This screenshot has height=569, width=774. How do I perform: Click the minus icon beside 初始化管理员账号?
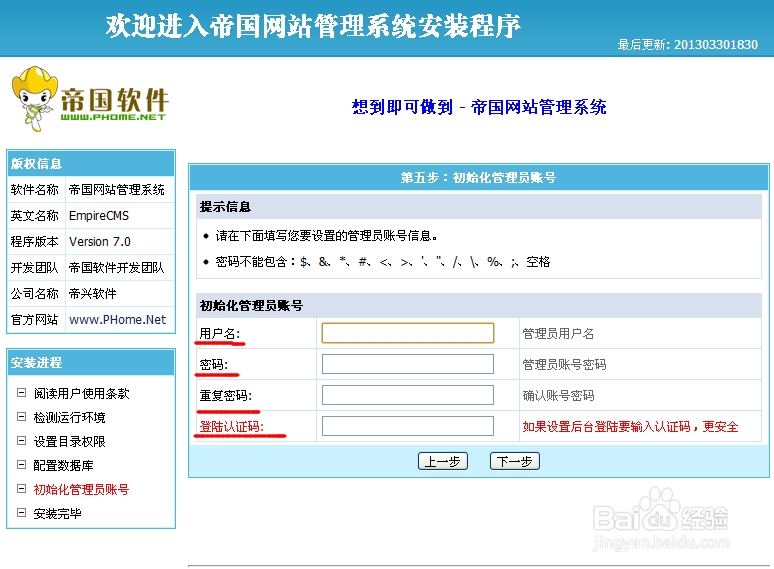[21, 489]
